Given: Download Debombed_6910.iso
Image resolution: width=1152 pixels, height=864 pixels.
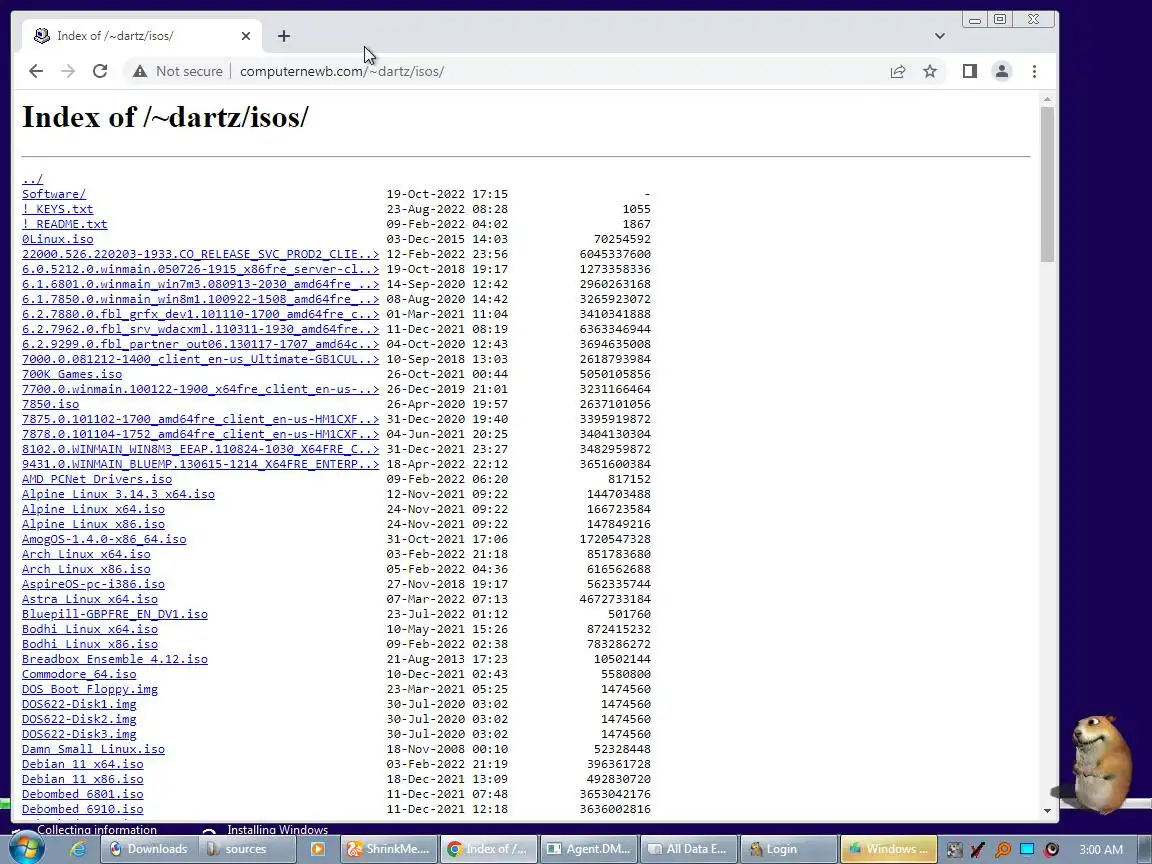Looking at the screenshot, I should click(x=82, y=809).
